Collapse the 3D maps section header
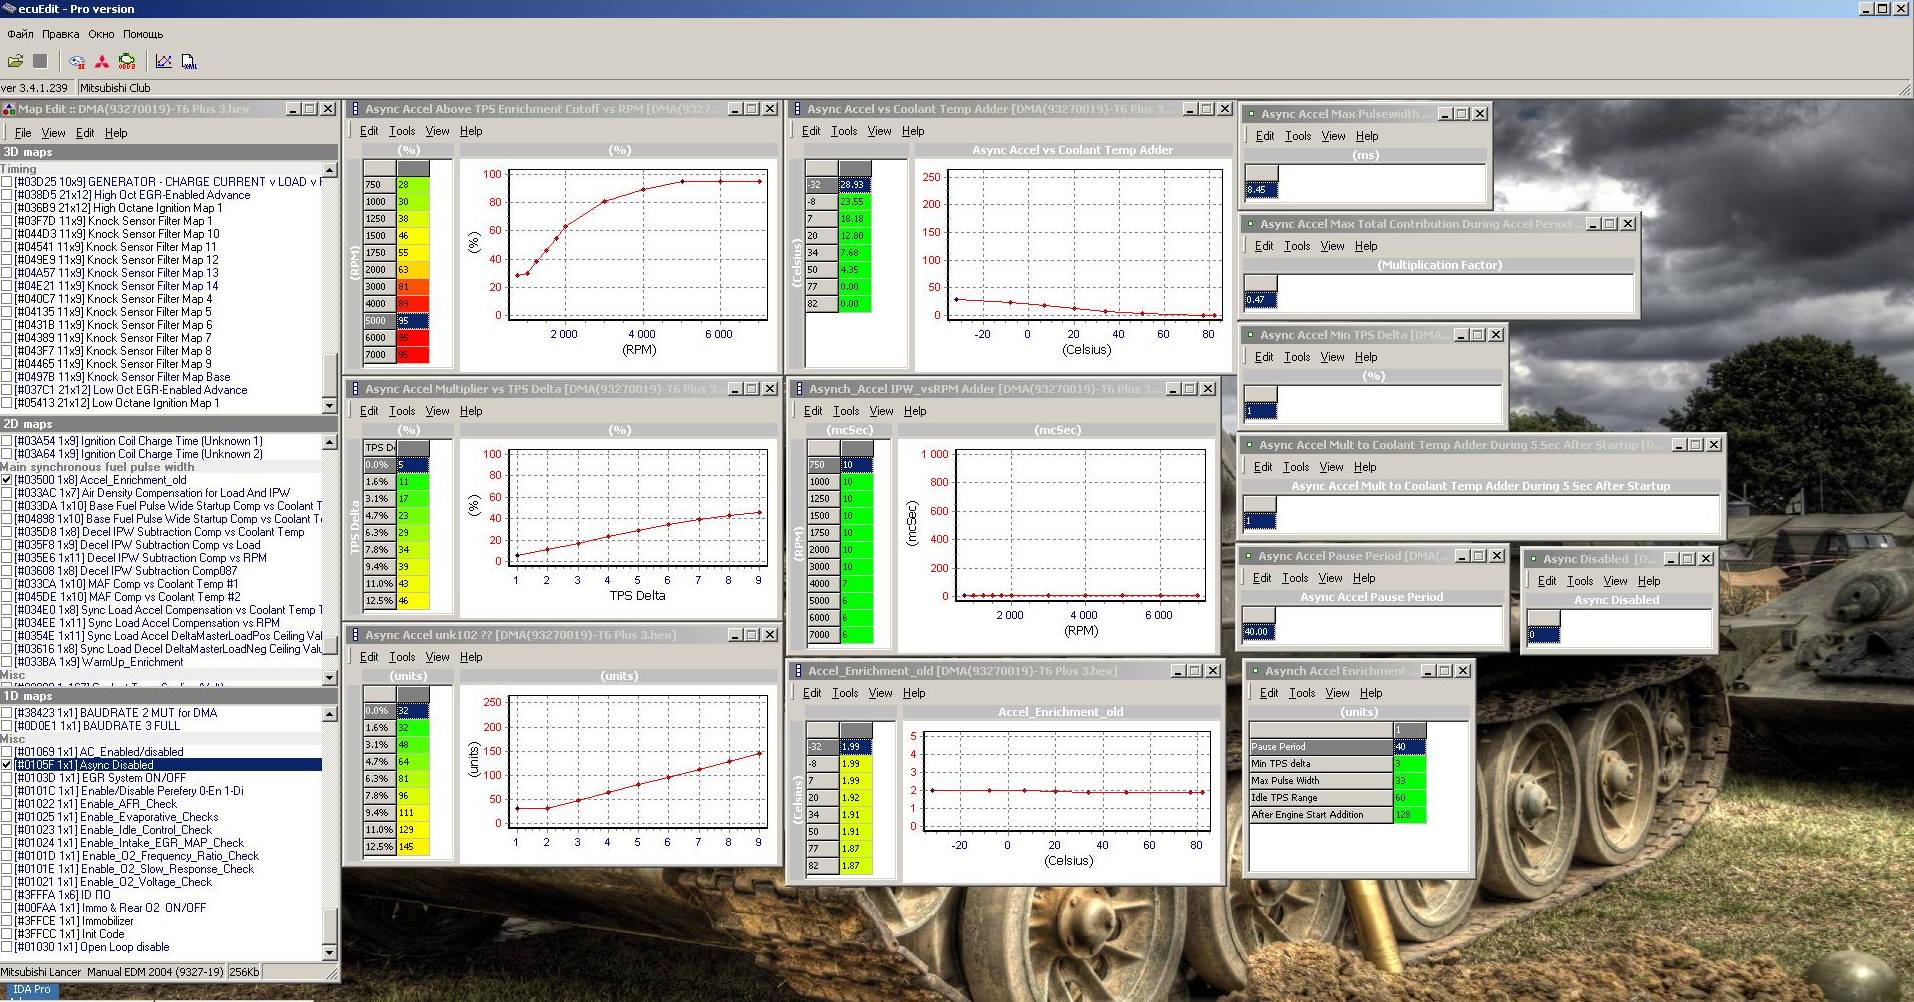 pos(28,152)
